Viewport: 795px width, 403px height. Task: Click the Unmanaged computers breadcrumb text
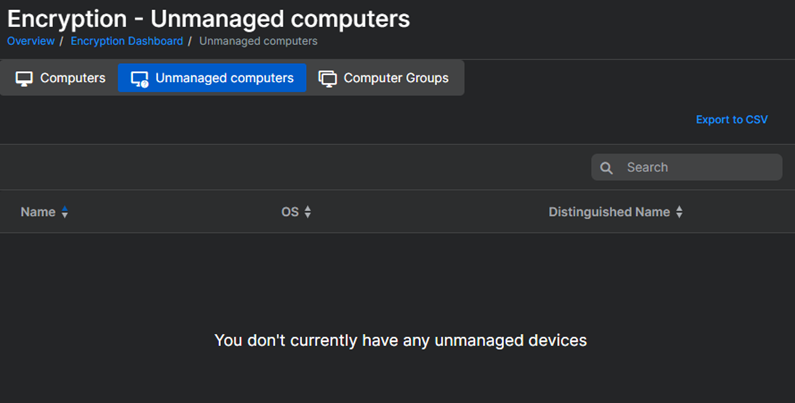(x=258, y=41)
